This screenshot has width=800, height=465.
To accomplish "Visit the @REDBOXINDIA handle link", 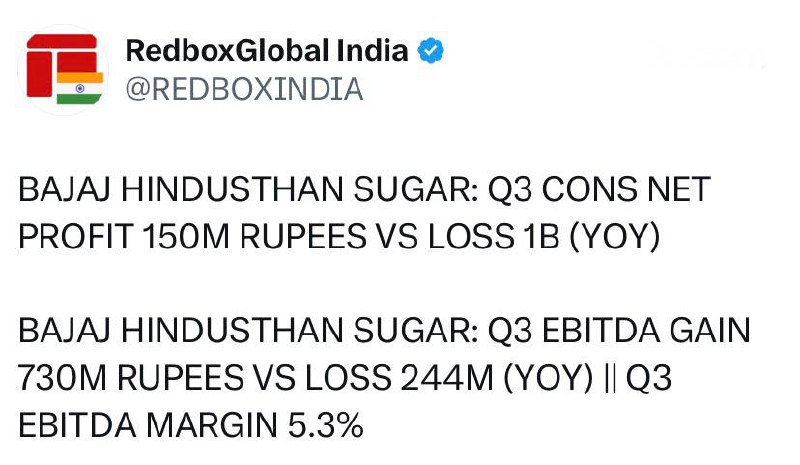I will point(243,89).
